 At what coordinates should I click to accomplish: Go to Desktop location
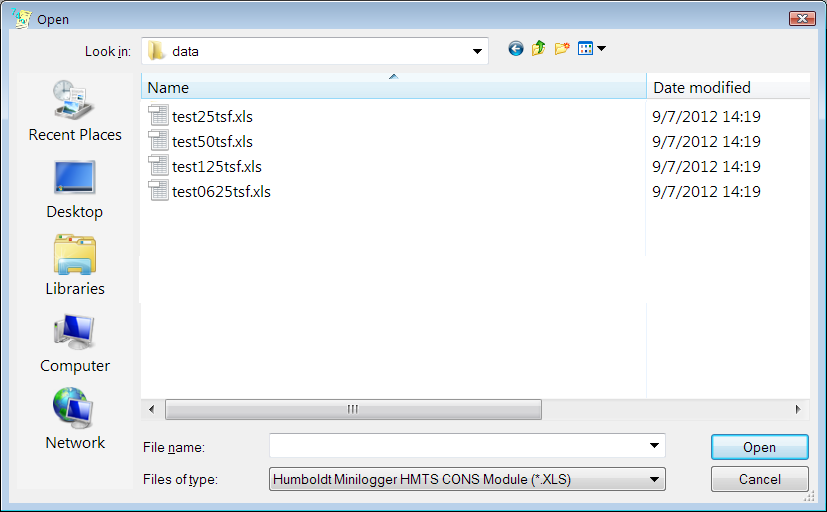pyautogui.click(x=75, y=188)
